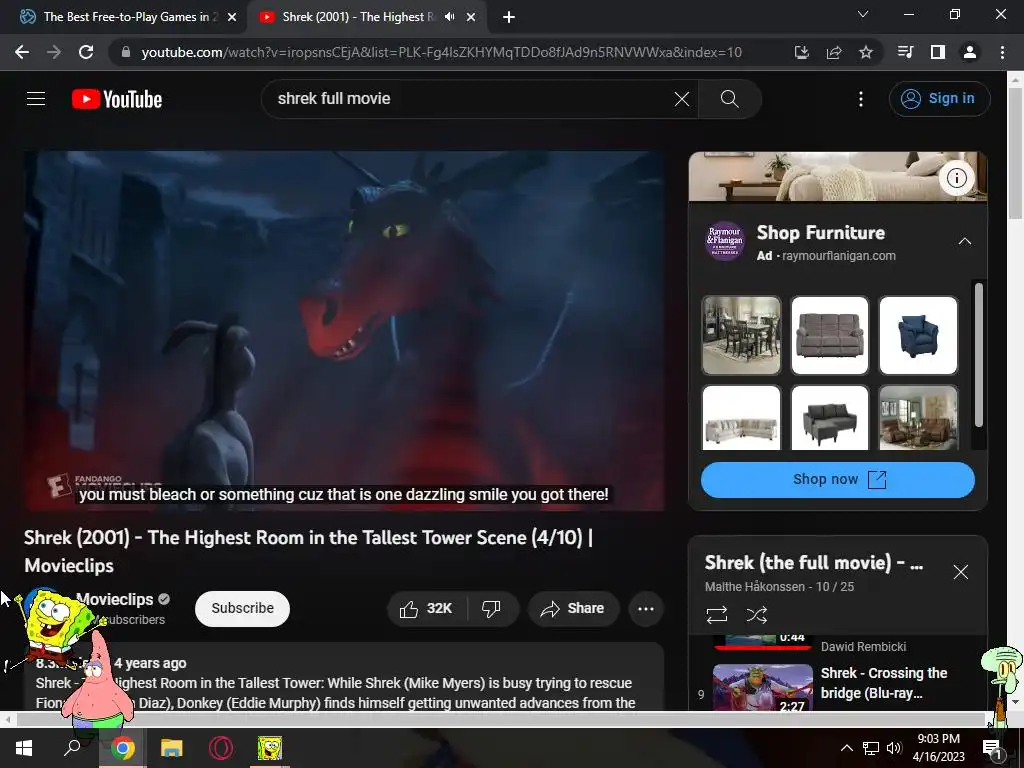Click the Share button
Image resolution: width=1024 pixels, height=768 pixels.
573,609
